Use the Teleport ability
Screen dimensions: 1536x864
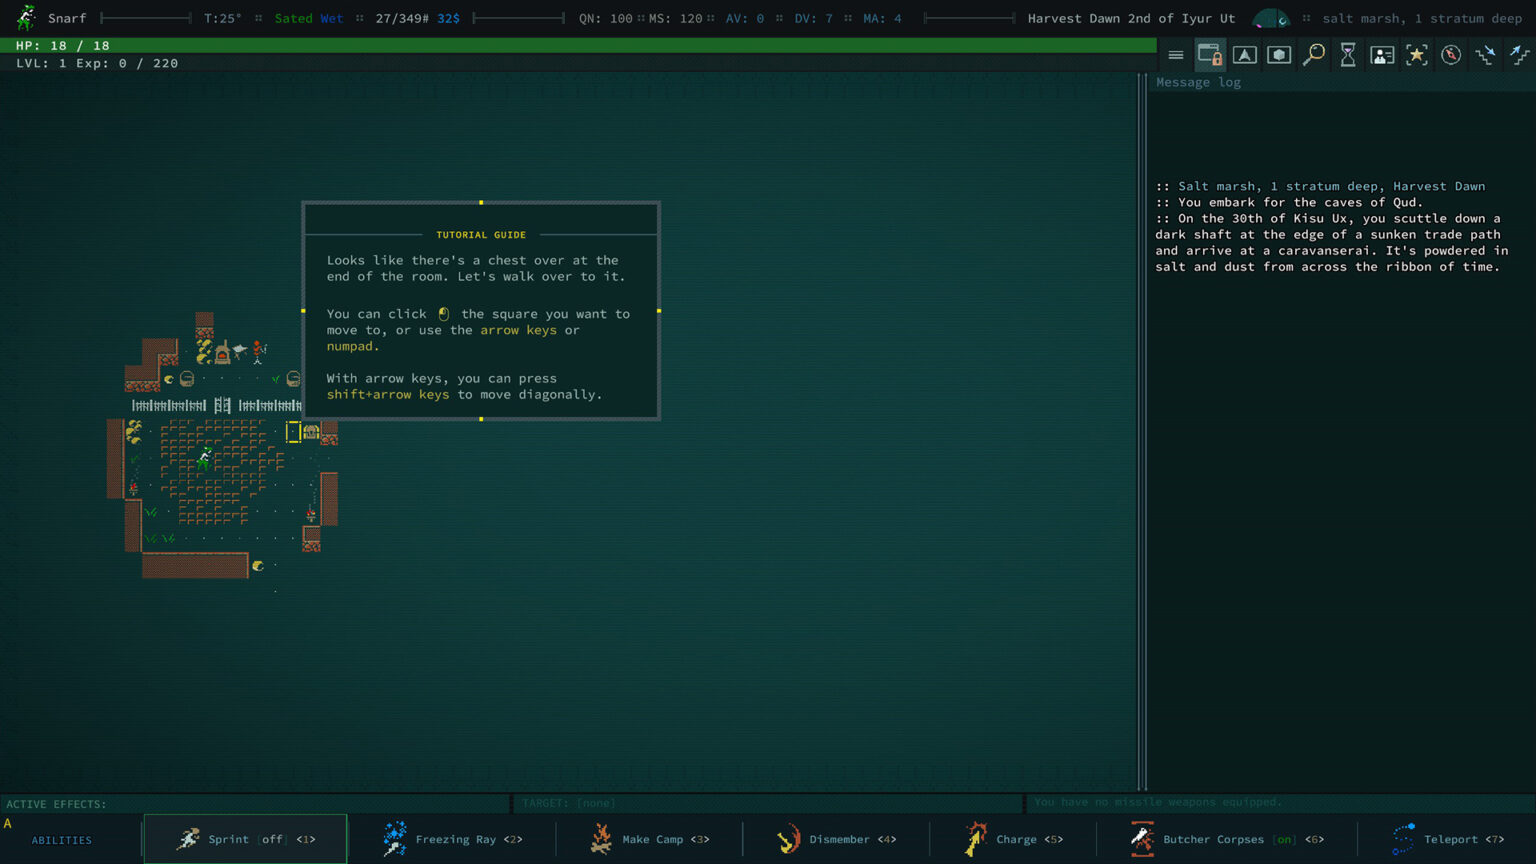tap(1447, 839)
